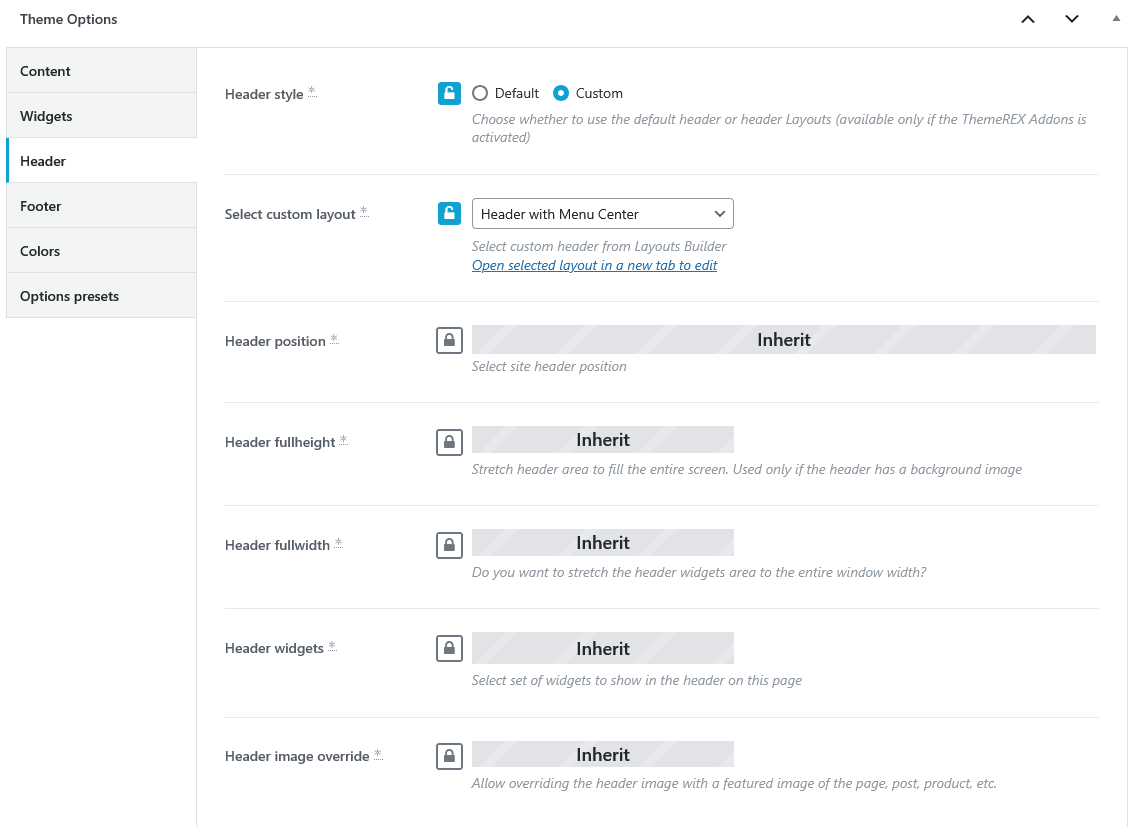The image size is (1135, 827).
Task: Unlock the Header fullheight option
Action: point(449,442)
